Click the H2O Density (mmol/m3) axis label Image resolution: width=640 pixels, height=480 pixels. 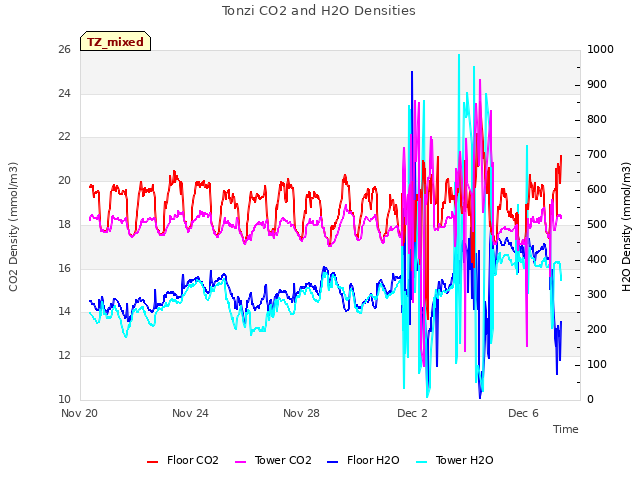(626, 227)
